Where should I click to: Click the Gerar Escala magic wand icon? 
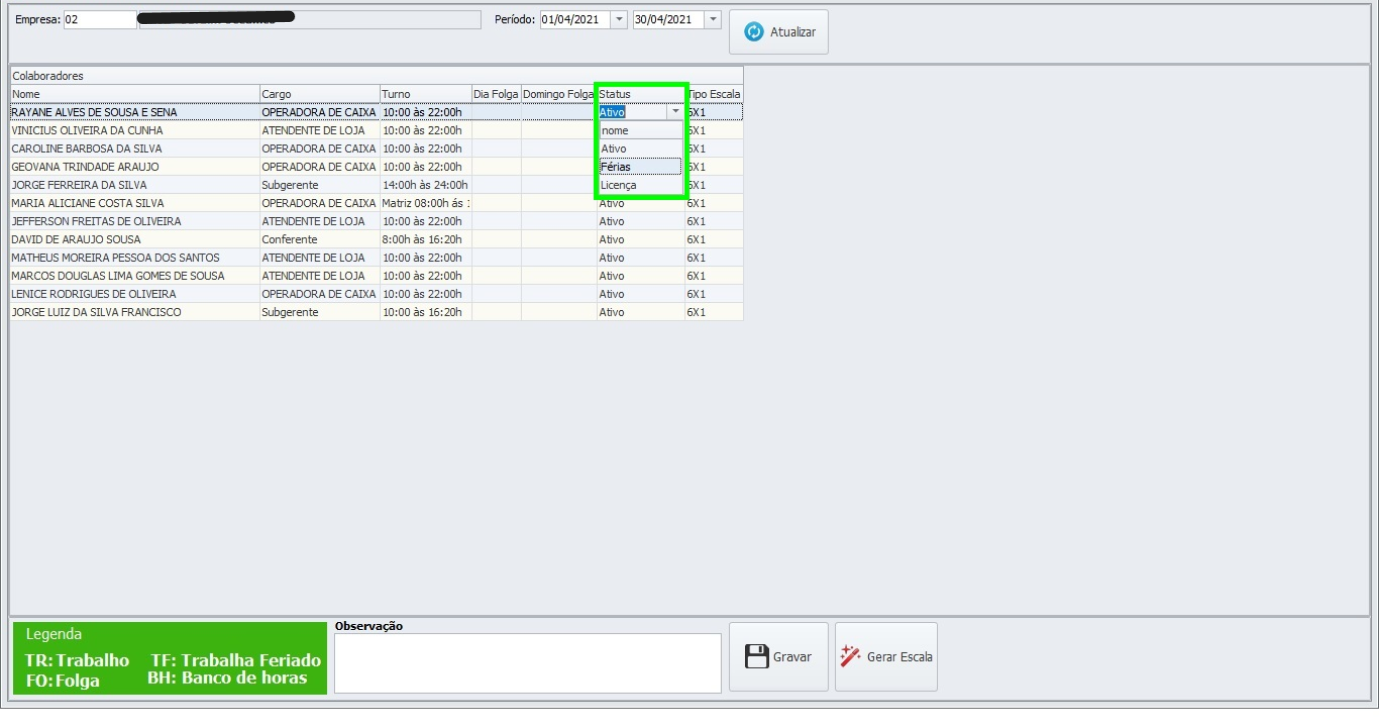pyautogui.click(x=851, y=657)
